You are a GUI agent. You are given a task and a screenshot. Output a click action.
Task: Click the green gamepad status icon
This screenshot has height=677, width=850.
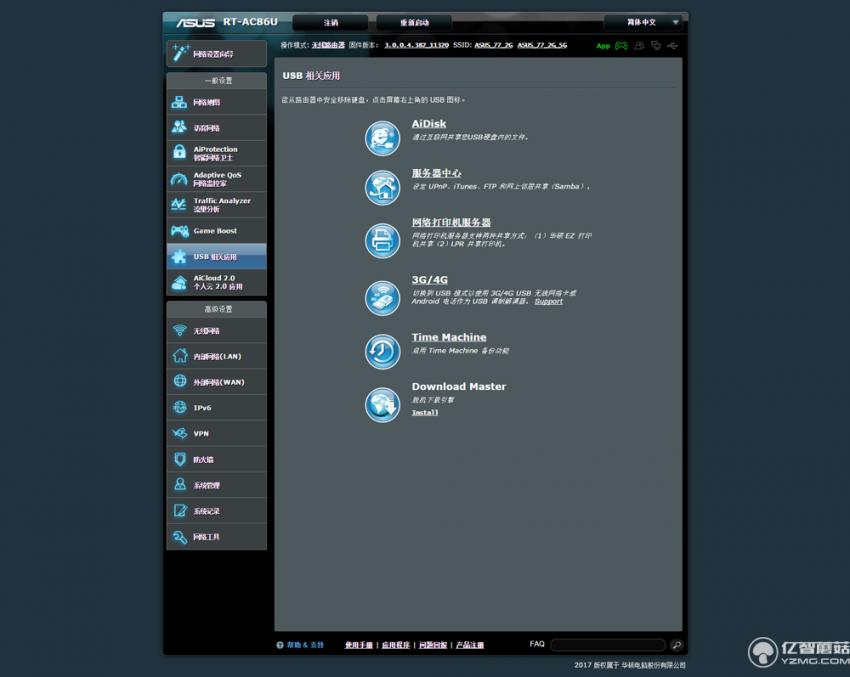pyautogui.click(x=621, y=46)
